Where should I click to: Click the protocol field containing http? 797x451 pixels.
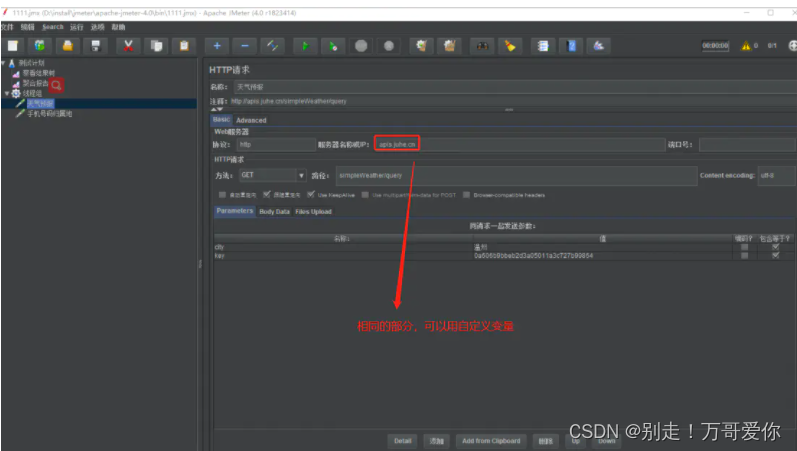(x=276, y=144)
